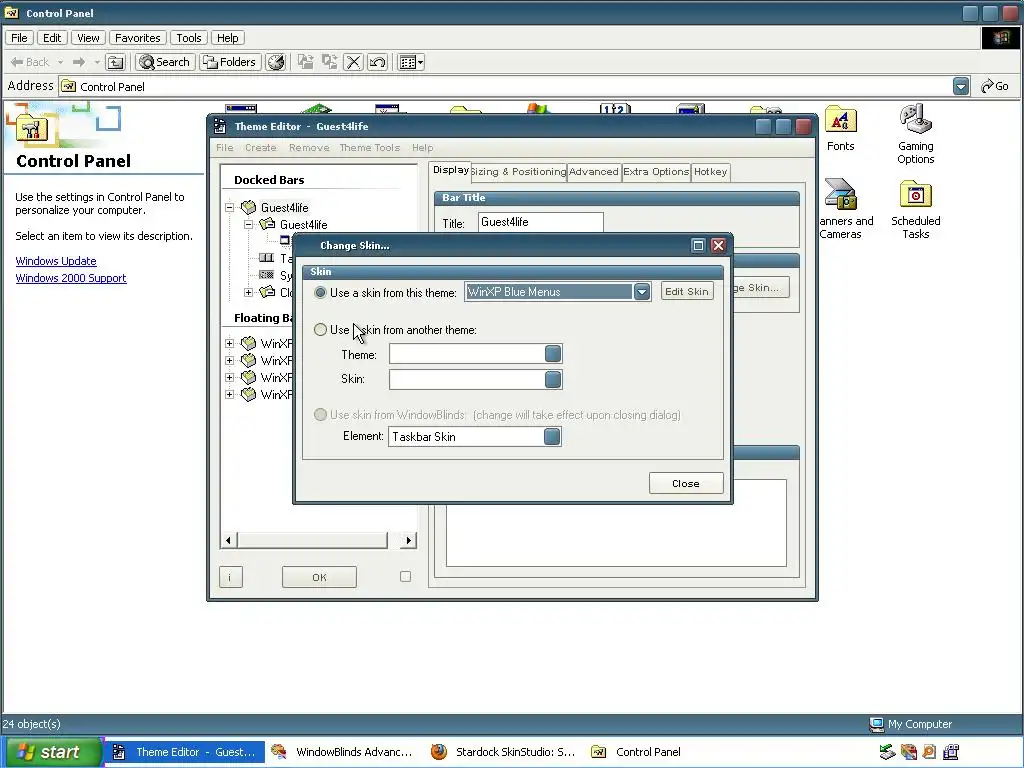Click the Change Skin dialog close X

tap(718, 245)
